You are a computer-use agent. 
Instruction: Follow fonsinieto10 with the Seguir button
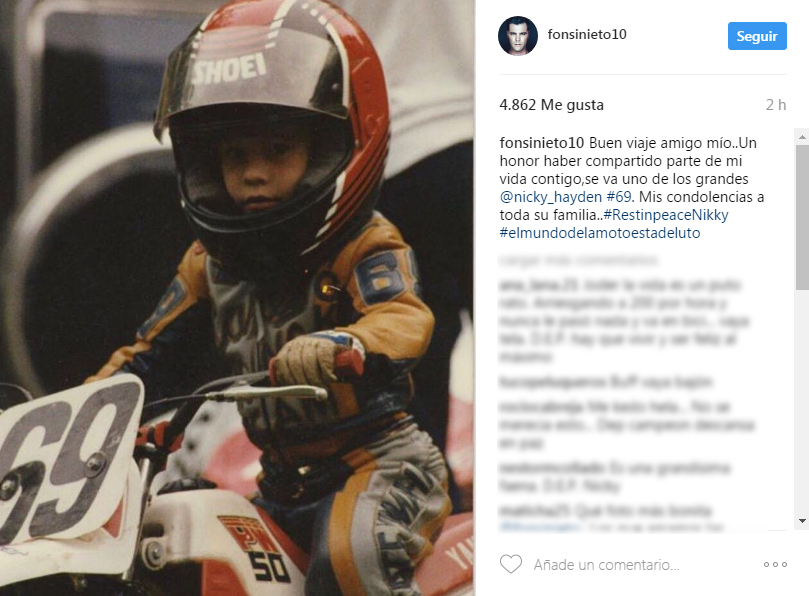(x=757, y=36)
